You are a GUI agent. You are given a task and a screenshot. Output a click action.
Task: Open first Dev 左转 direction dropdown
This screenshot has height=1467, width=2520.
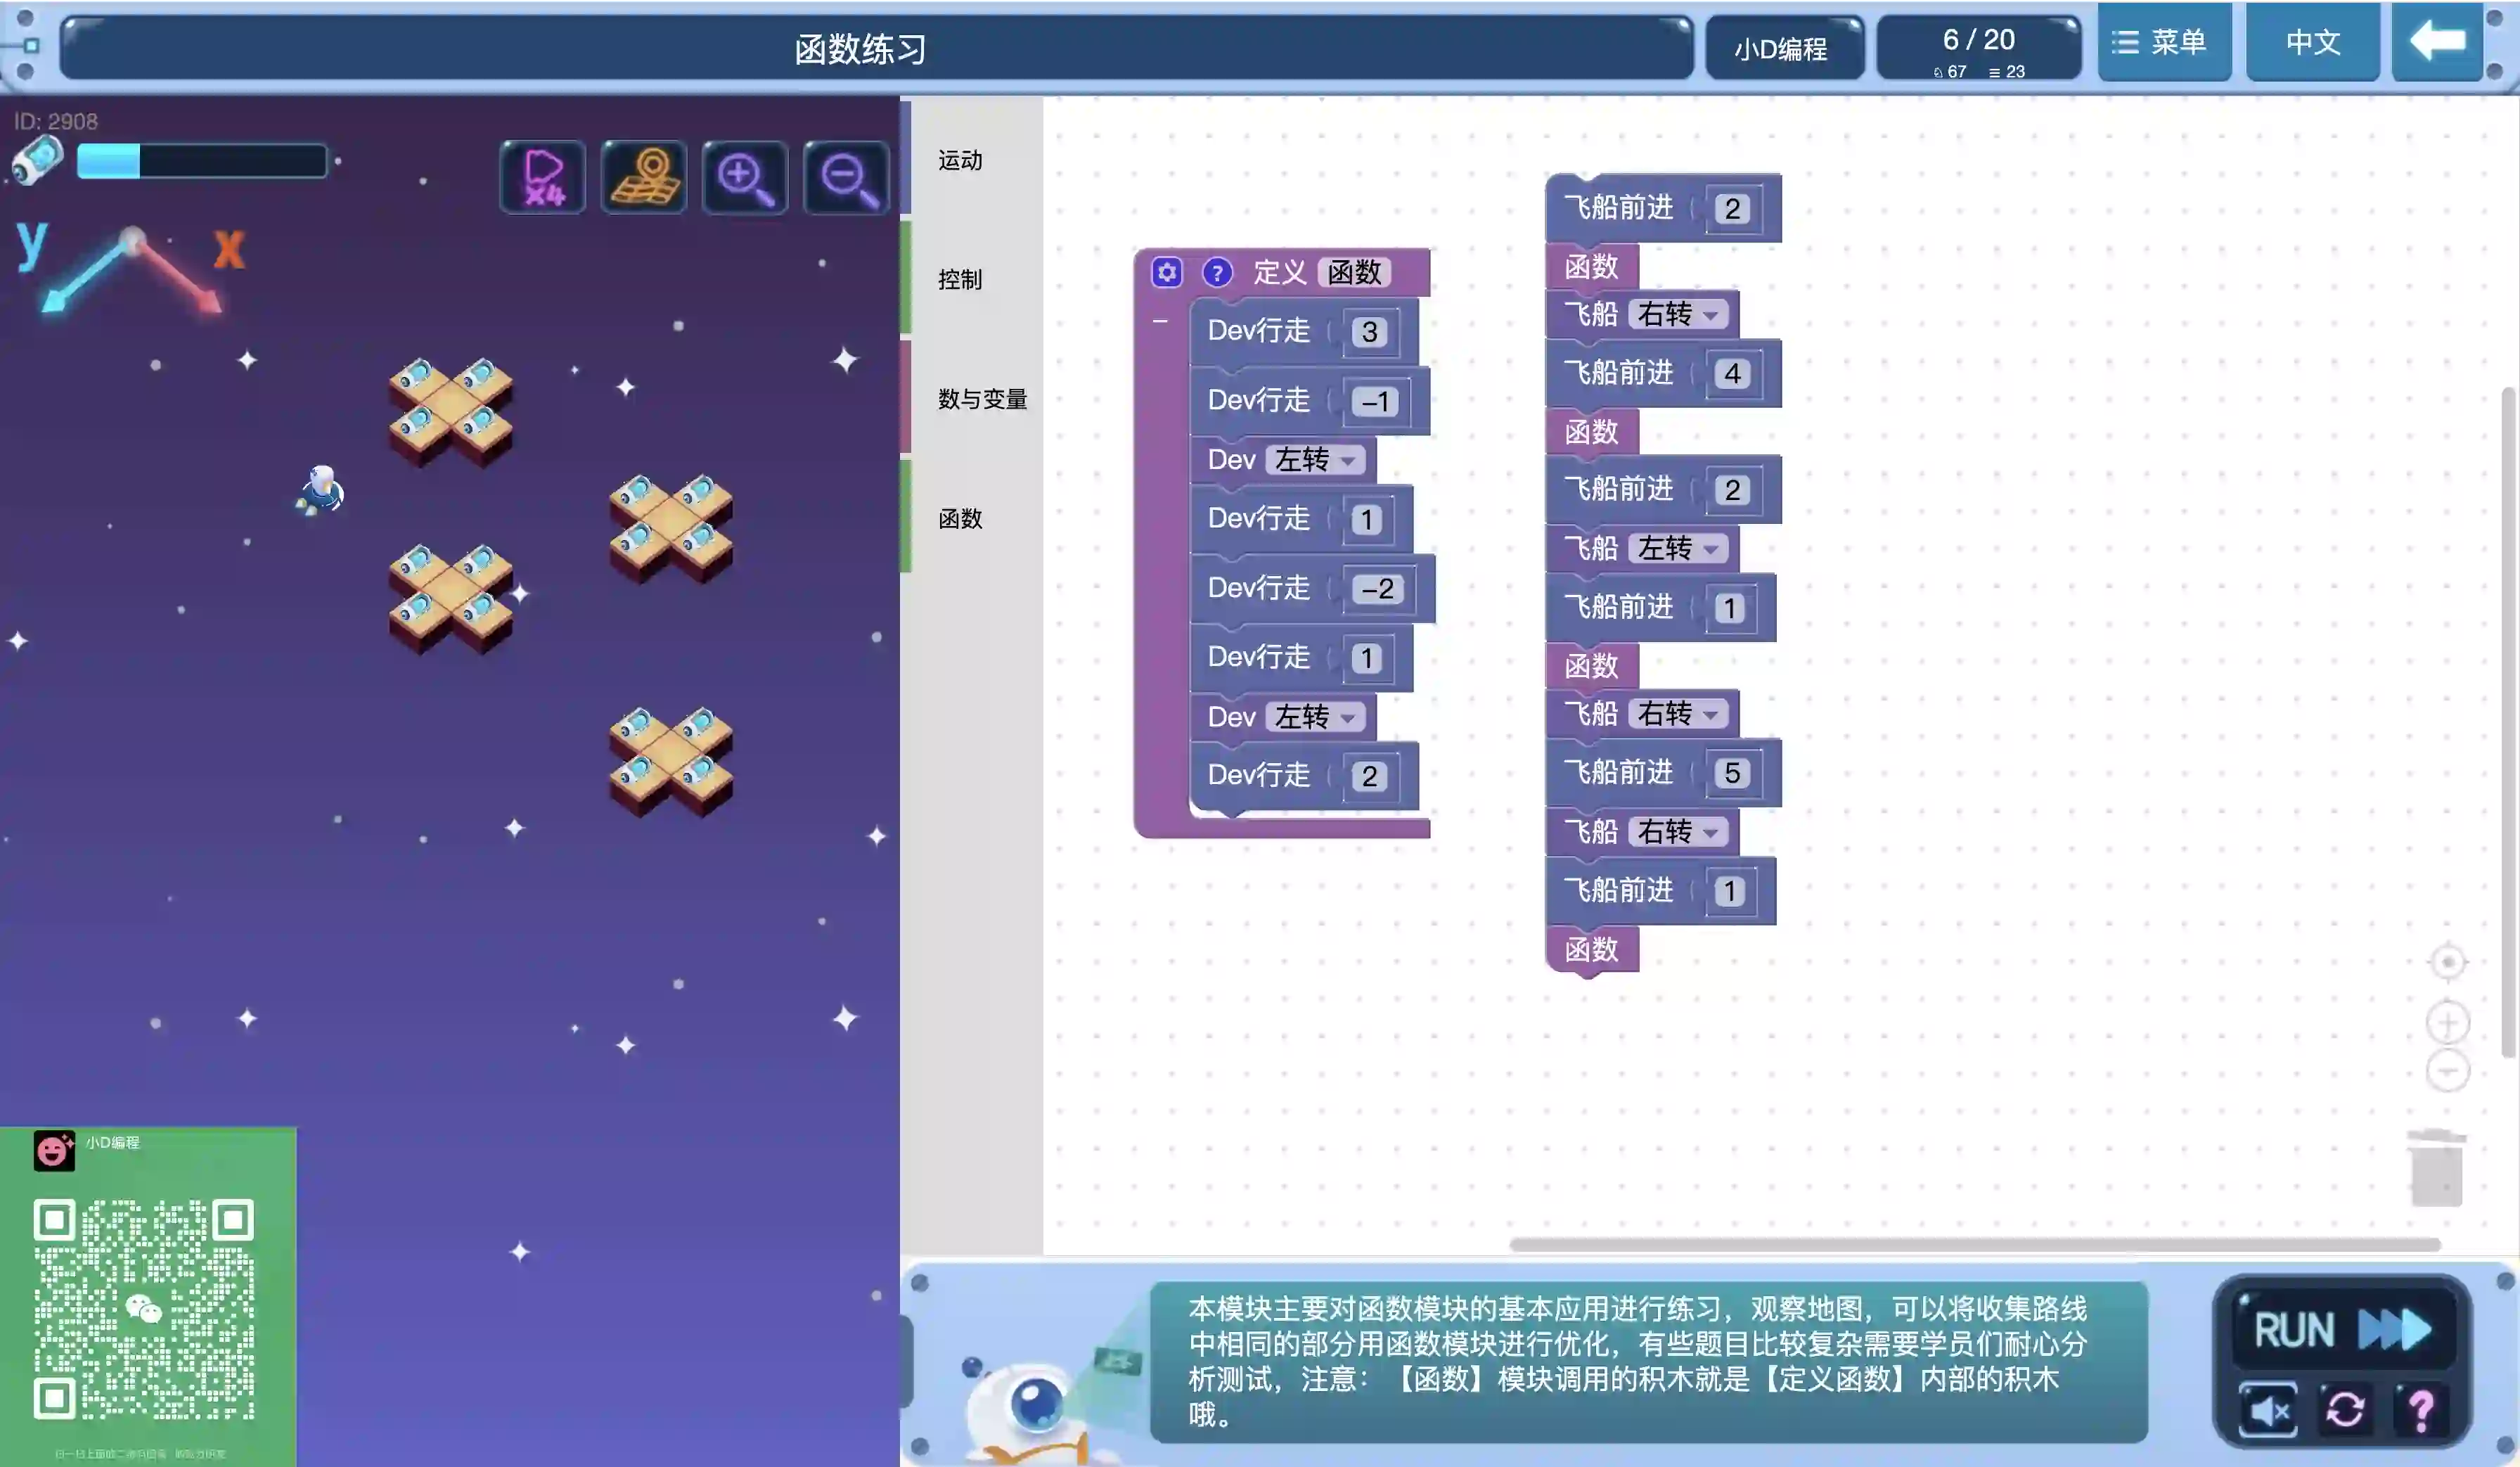(1315, 460)
